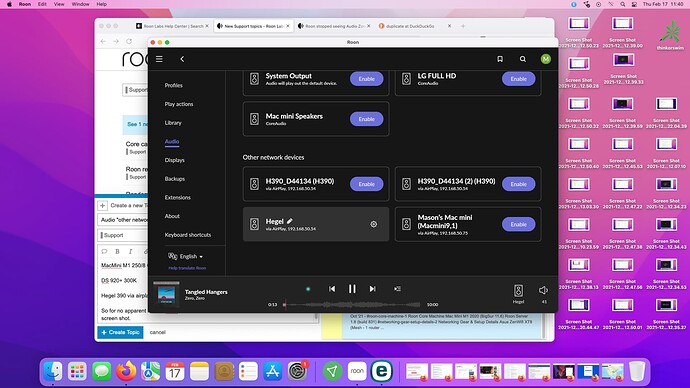Viewport: 690px width, 388px height.
Task: Open the volume control speaker icon
Action: coord(543,290)
